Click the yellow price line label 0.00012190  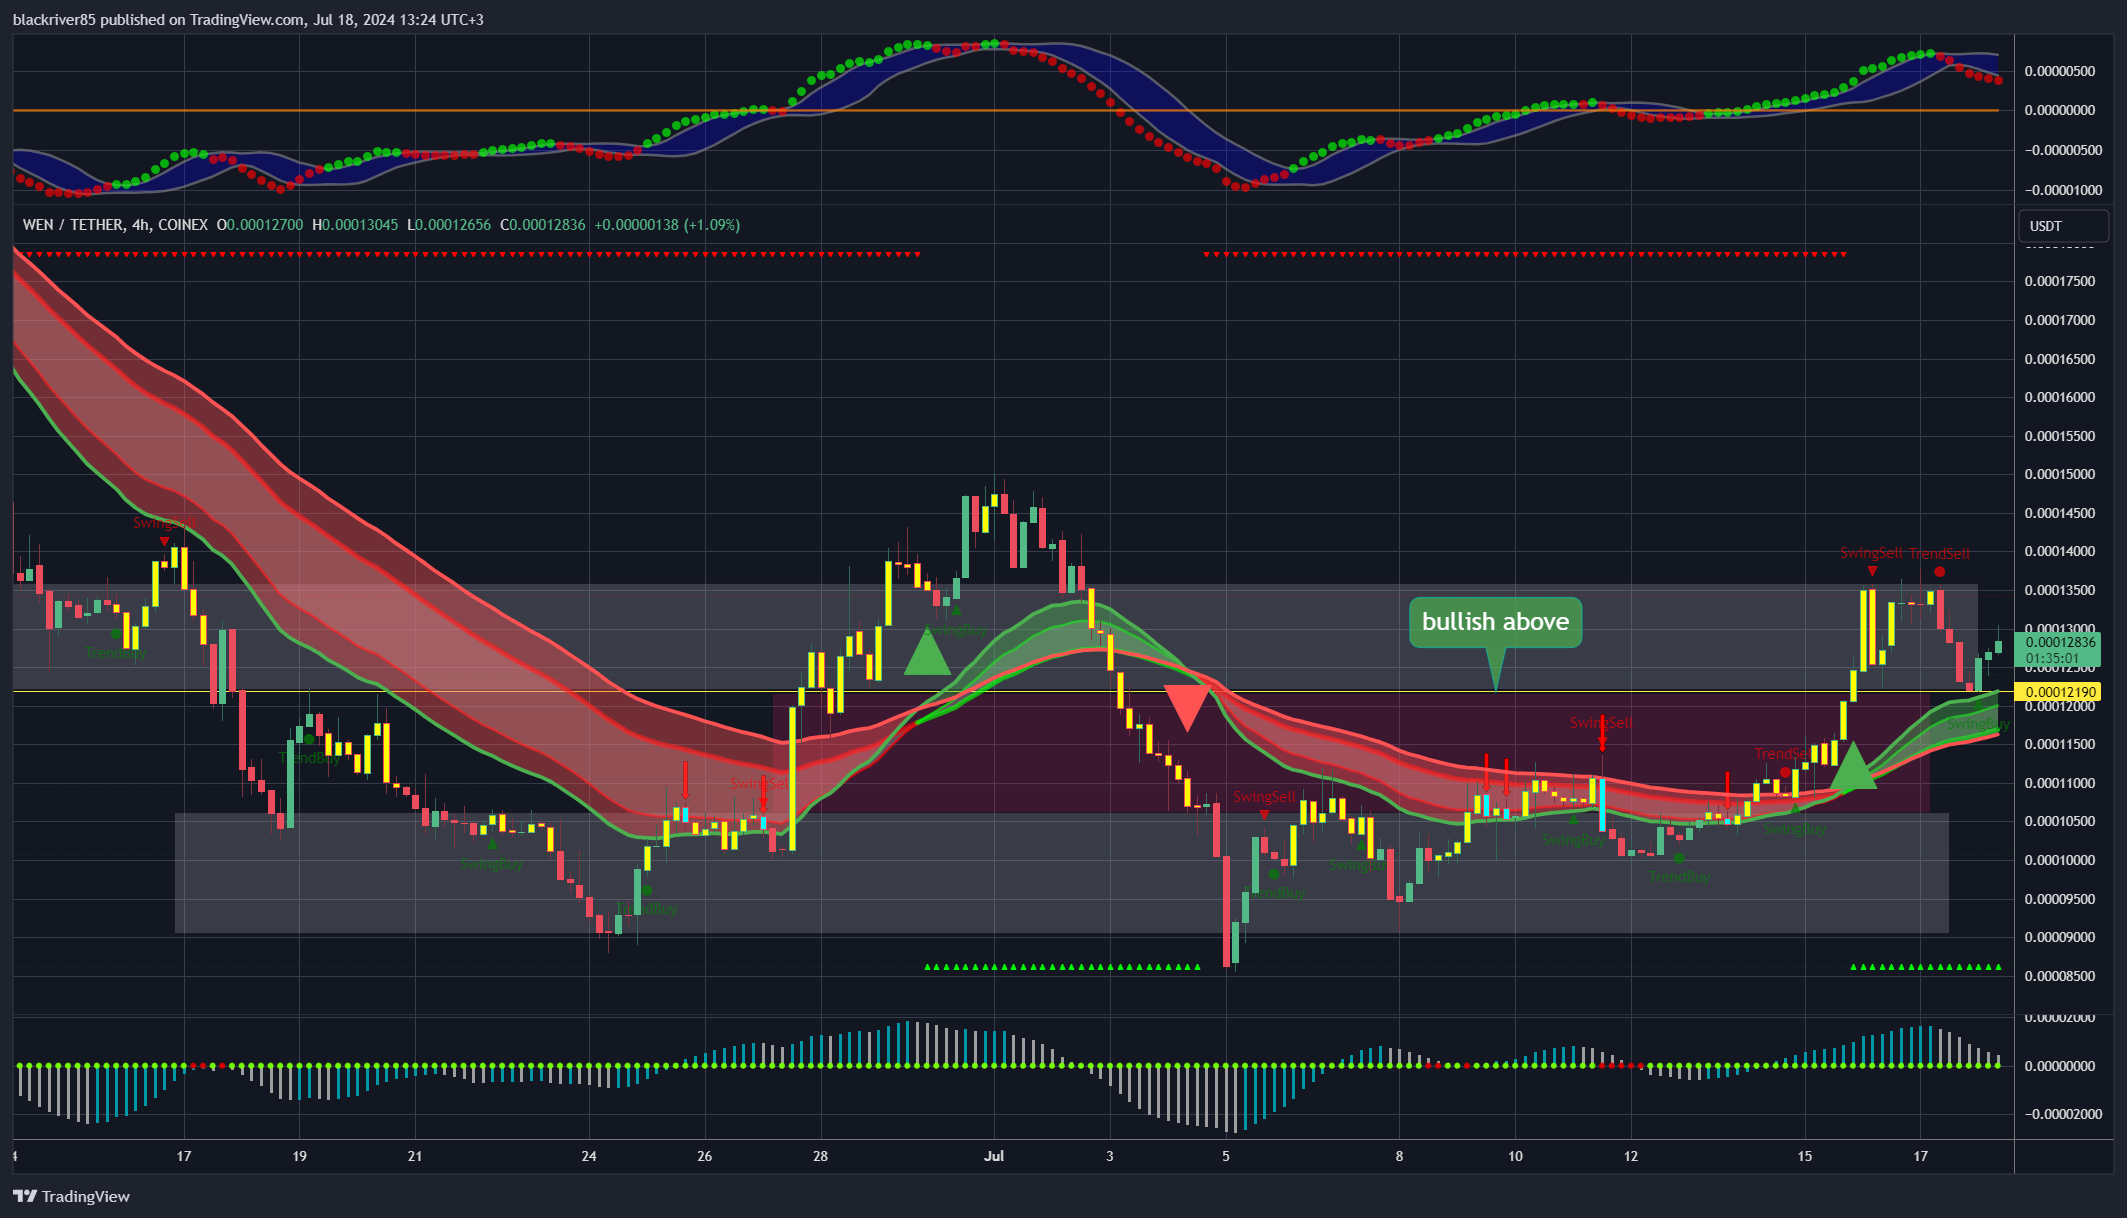pyautogui.click(x=2060, y=692)
